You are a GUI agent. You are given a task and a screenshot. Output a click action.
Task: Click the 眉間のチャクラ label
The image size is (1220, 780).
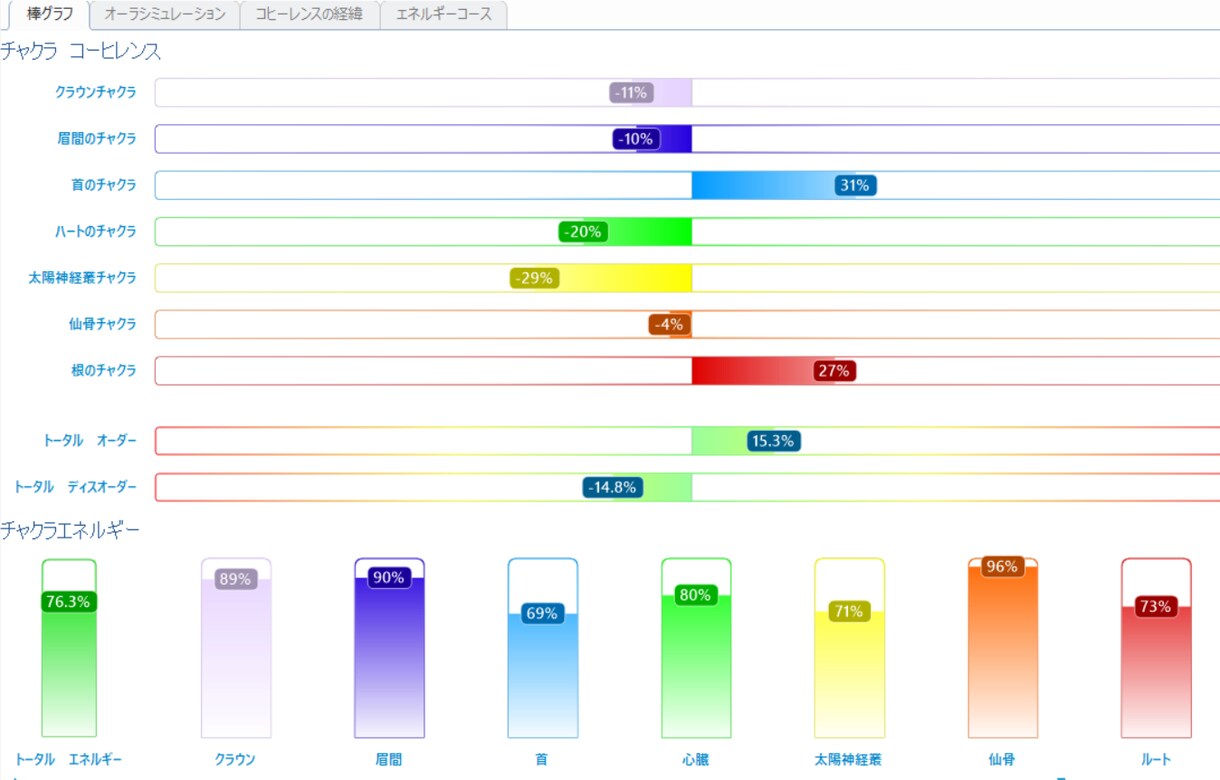click(96, 139)
